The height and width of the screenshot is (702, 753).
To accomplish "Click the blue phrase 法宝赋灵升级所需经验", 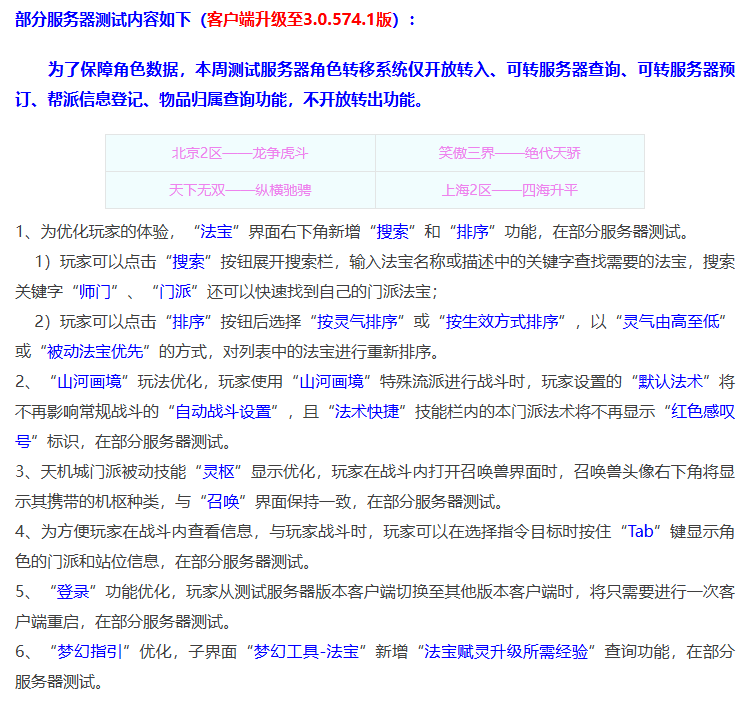I will click(x=506, y=652).
